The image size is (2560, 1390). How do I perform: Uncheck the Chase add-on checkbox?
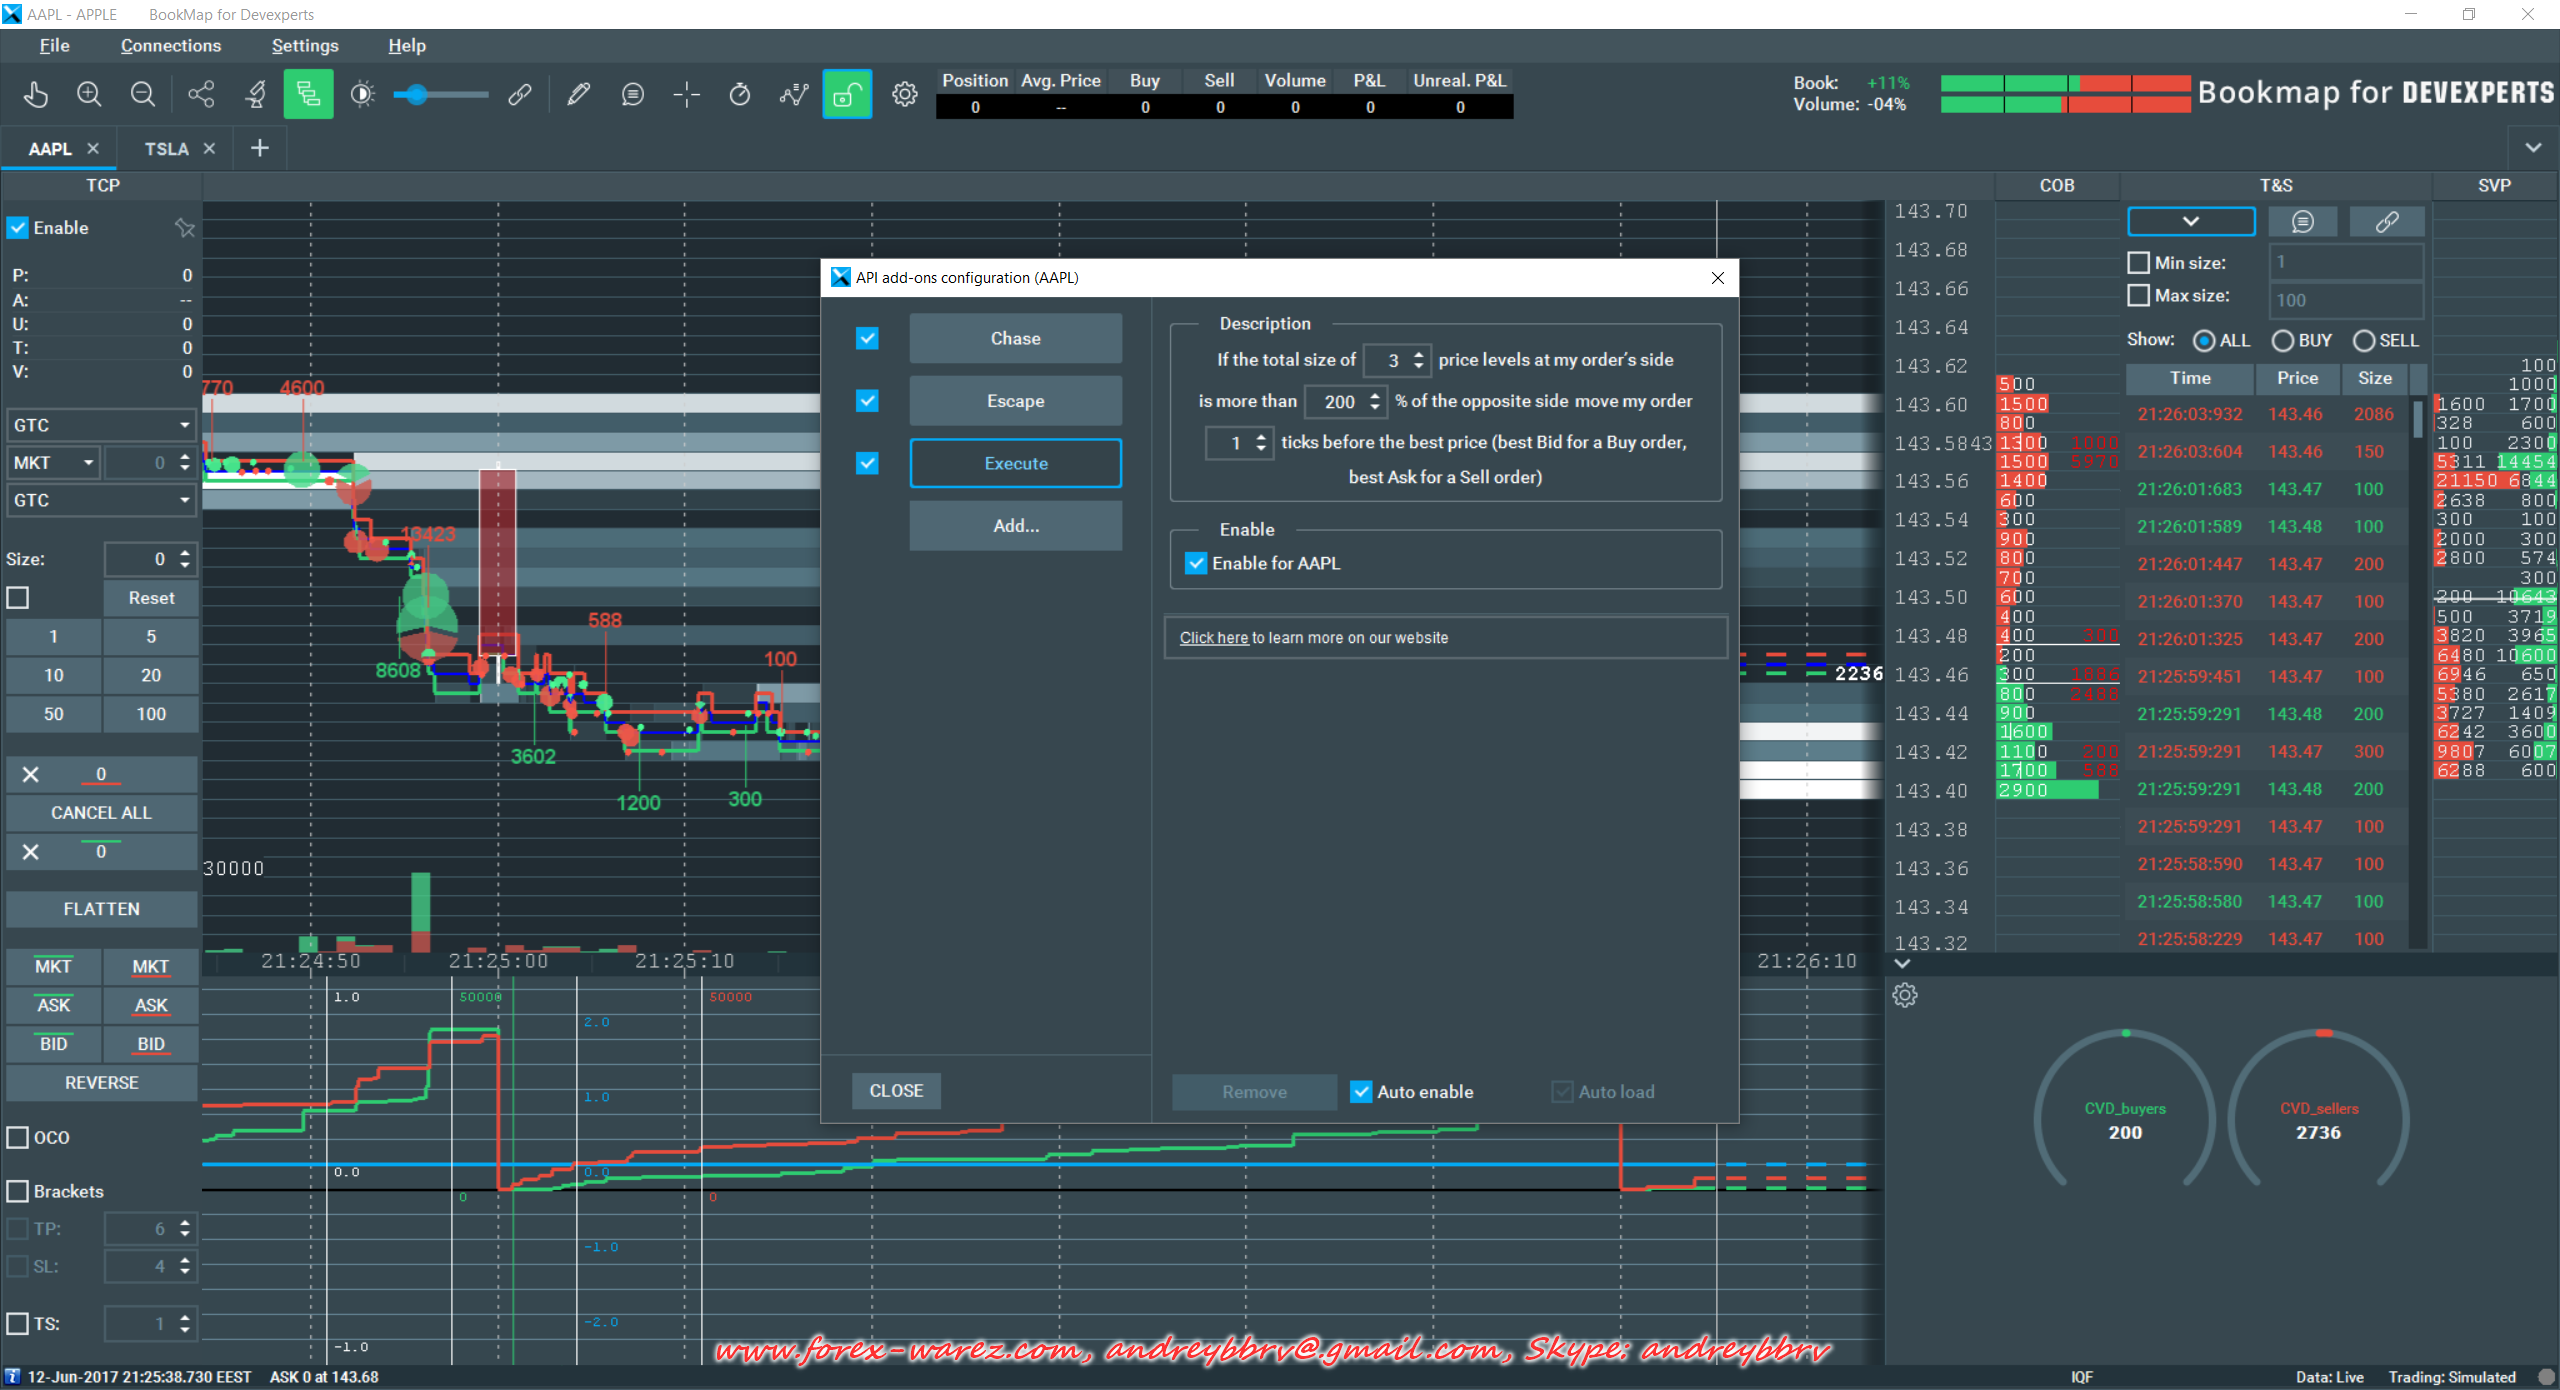tap(867, 339)
